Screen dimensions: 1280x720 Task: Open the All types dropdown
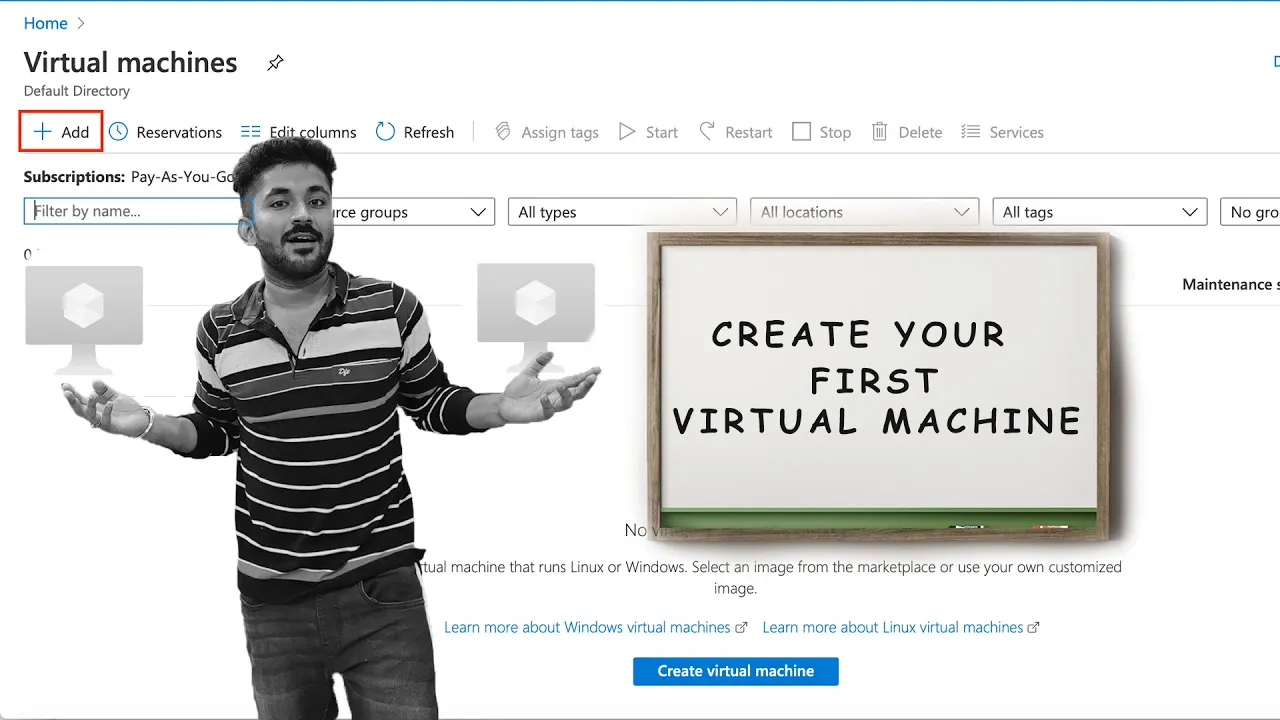point(622,212)
